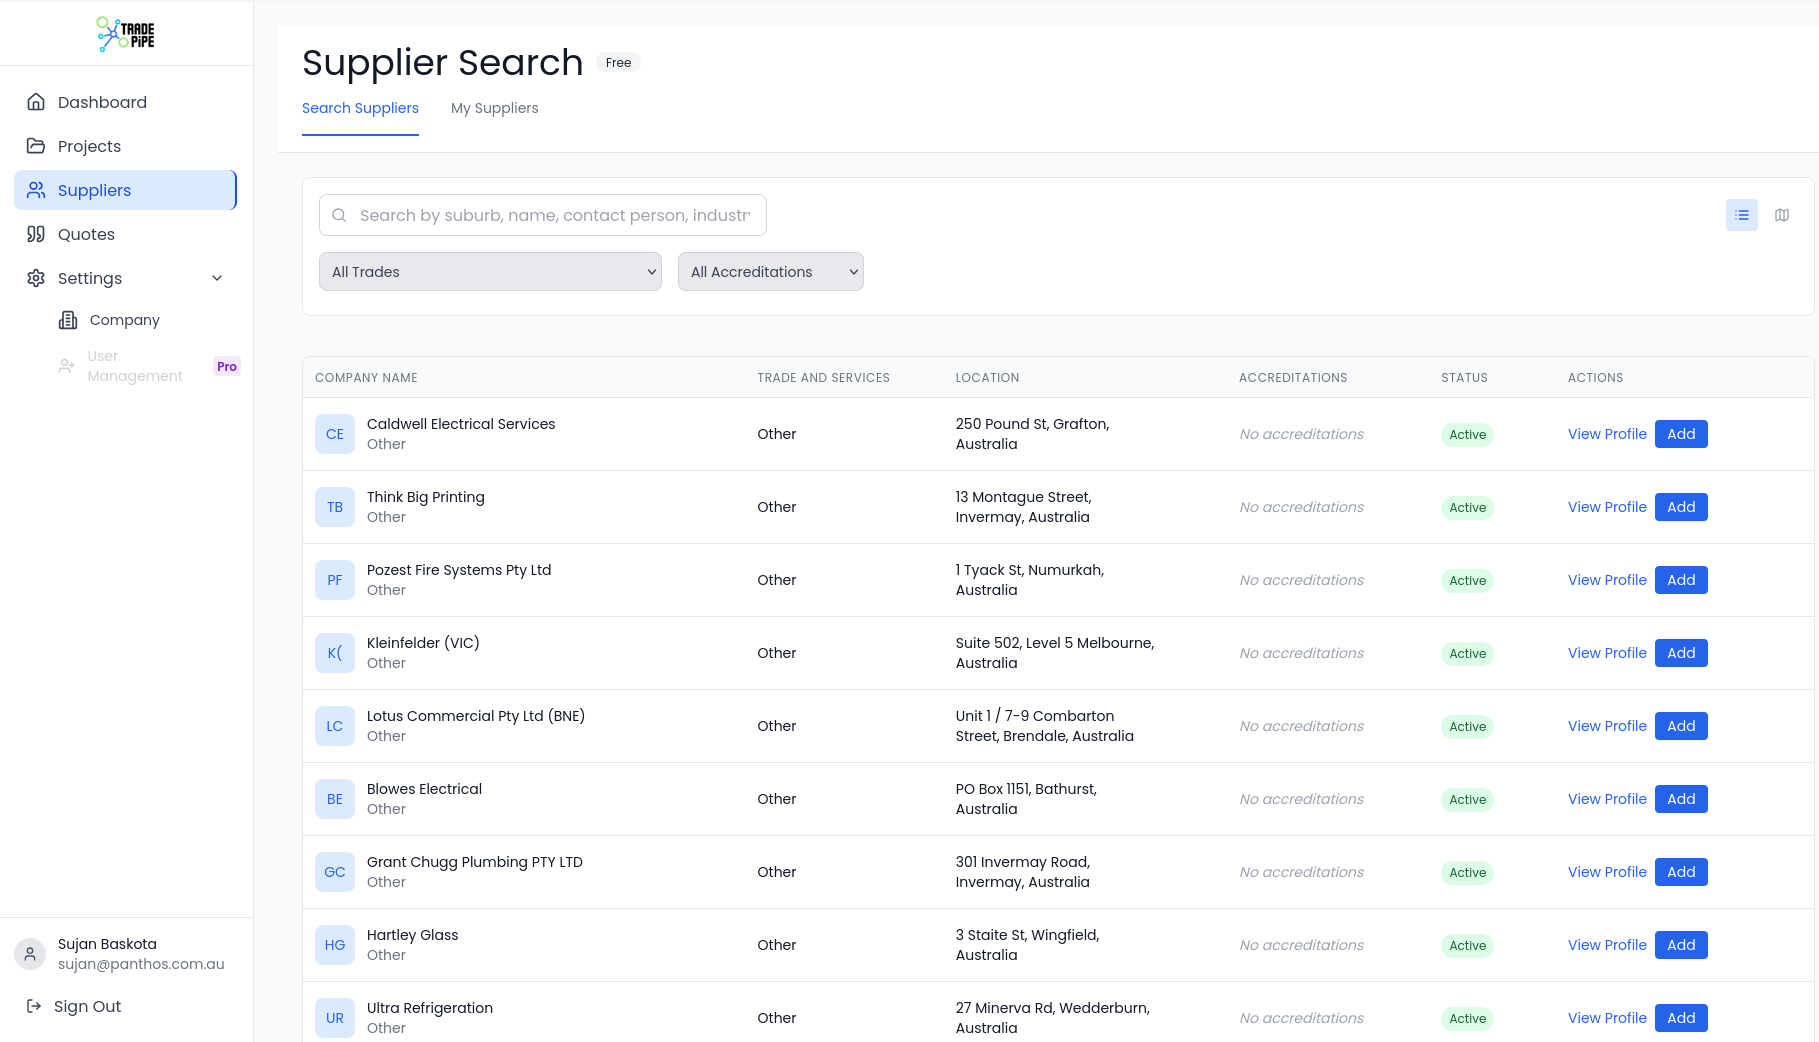
Task: Switch to map view
Action: pos(1781,215)
